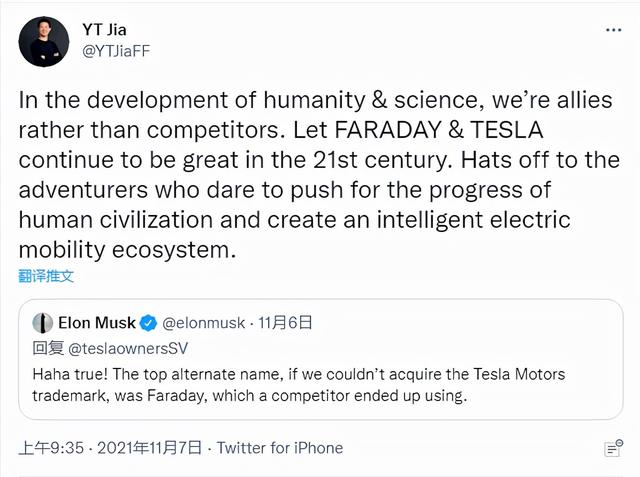
Task: Click the 回复 reply label in quoted tweet
Action: [x=48, y=348]
